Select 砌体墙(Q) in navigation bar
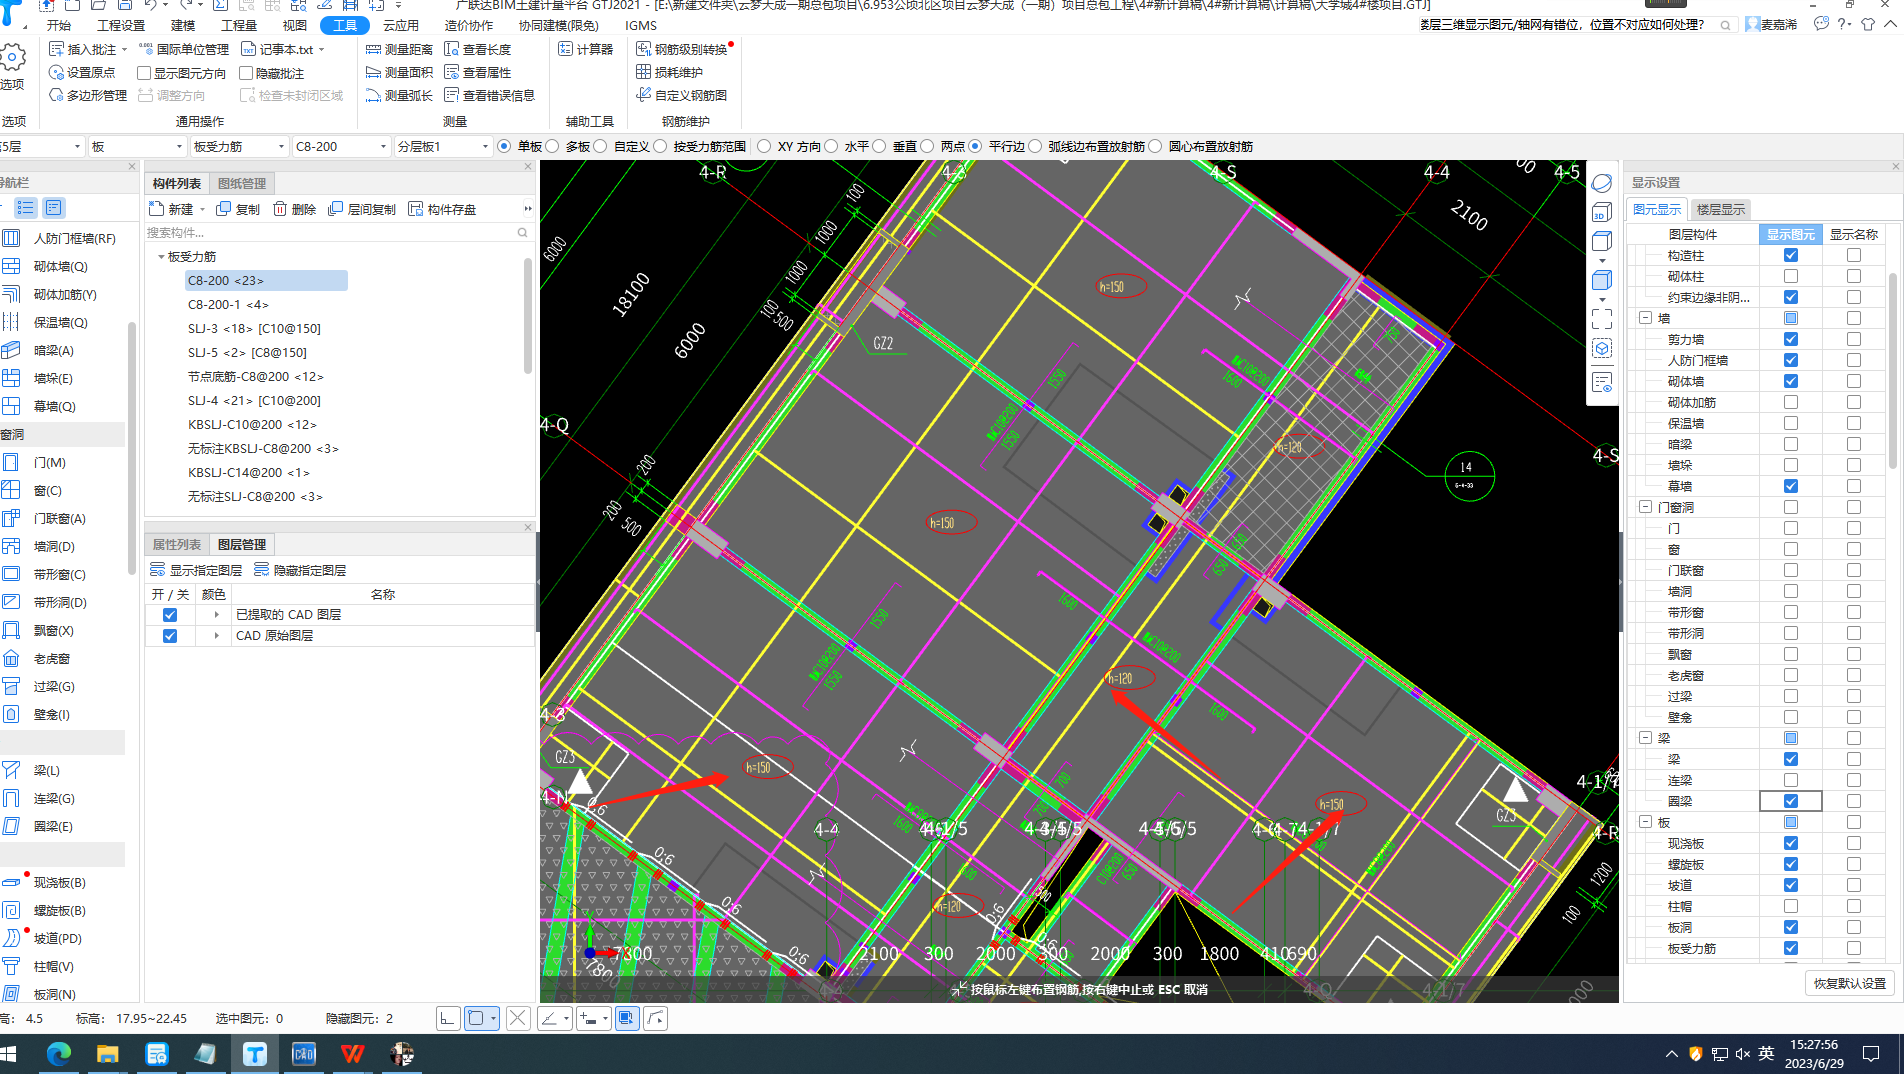The height and width of the screenshot is (1074, 1904). 60,267
